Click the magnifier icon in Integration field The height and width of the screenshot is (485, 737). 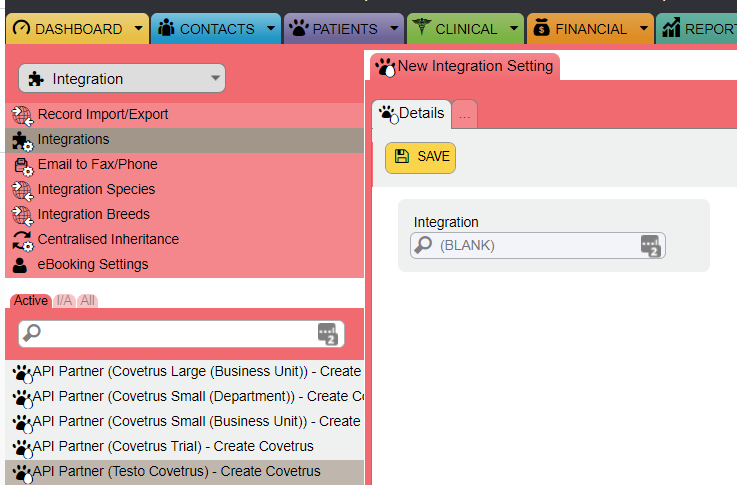[x=424, y=245]
